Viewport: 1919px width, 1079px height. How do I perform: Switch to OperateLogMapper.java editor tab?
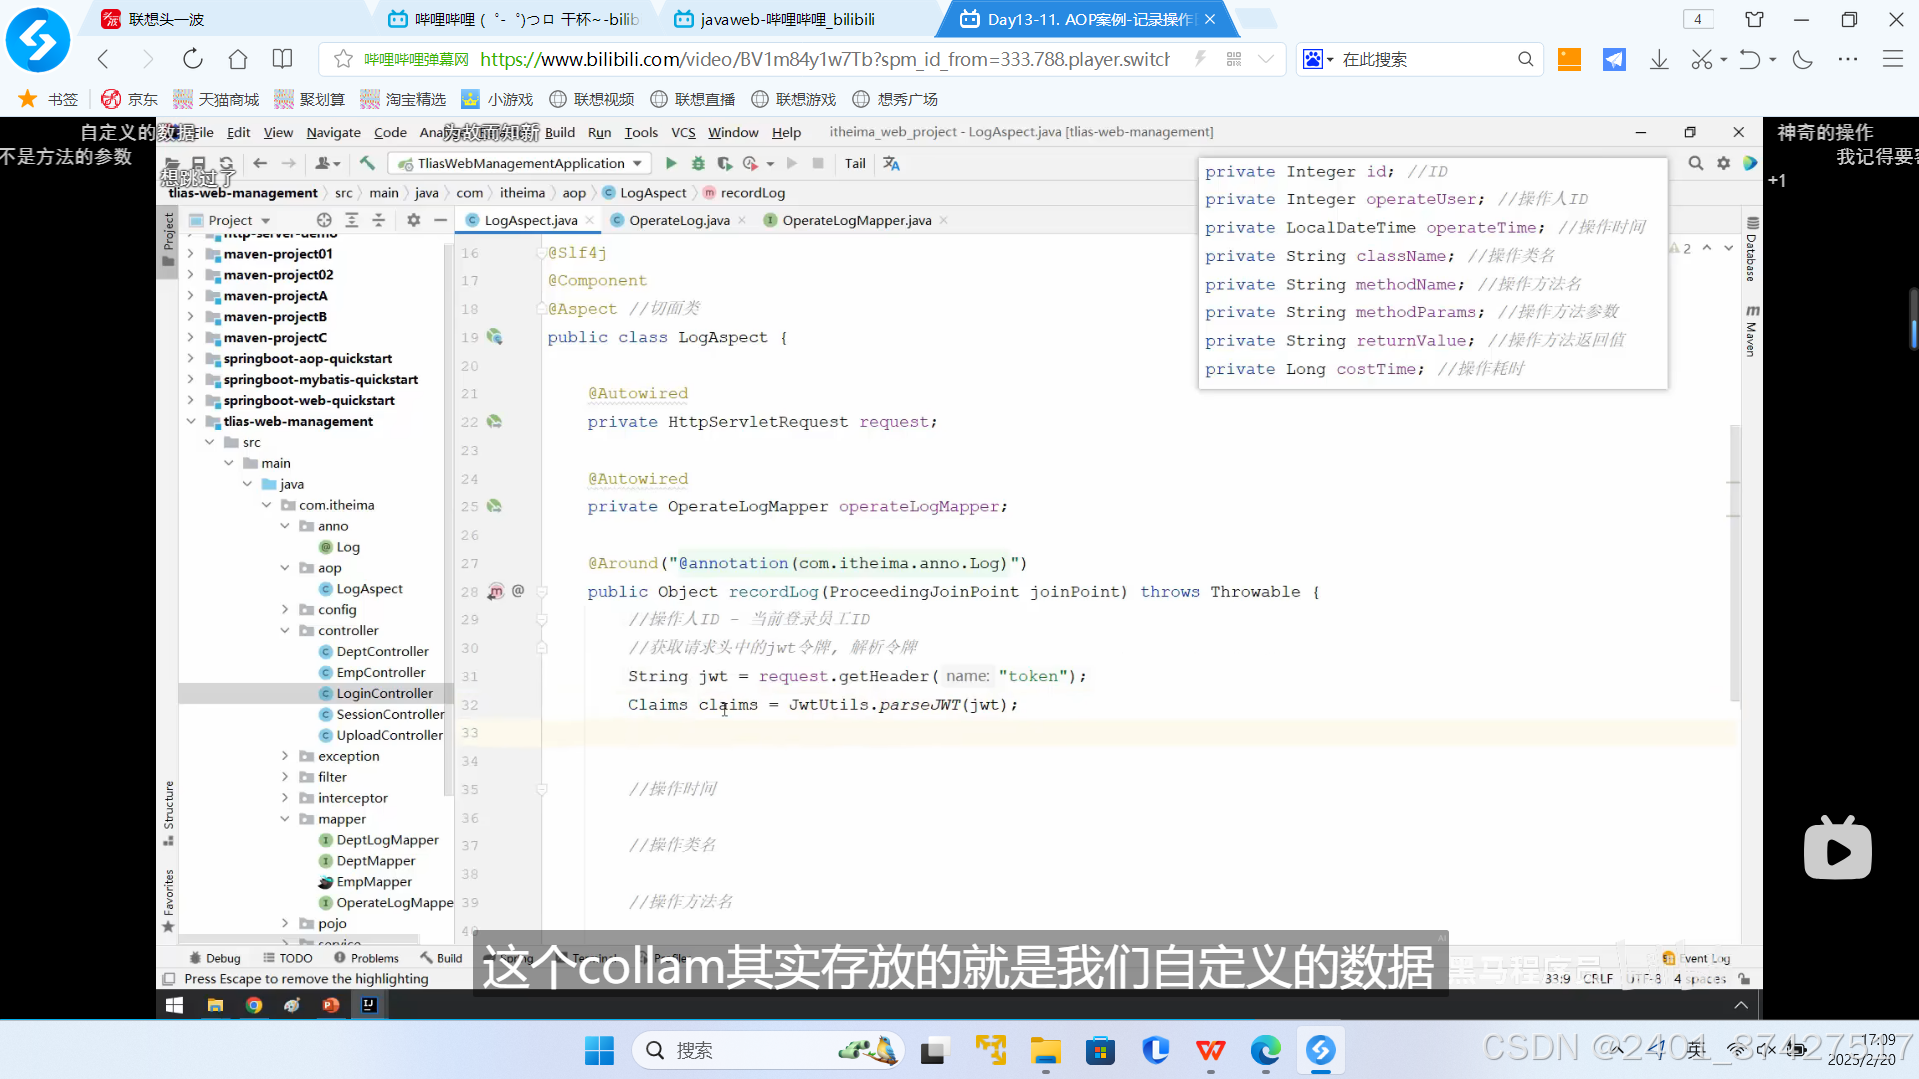coord(856,220)
